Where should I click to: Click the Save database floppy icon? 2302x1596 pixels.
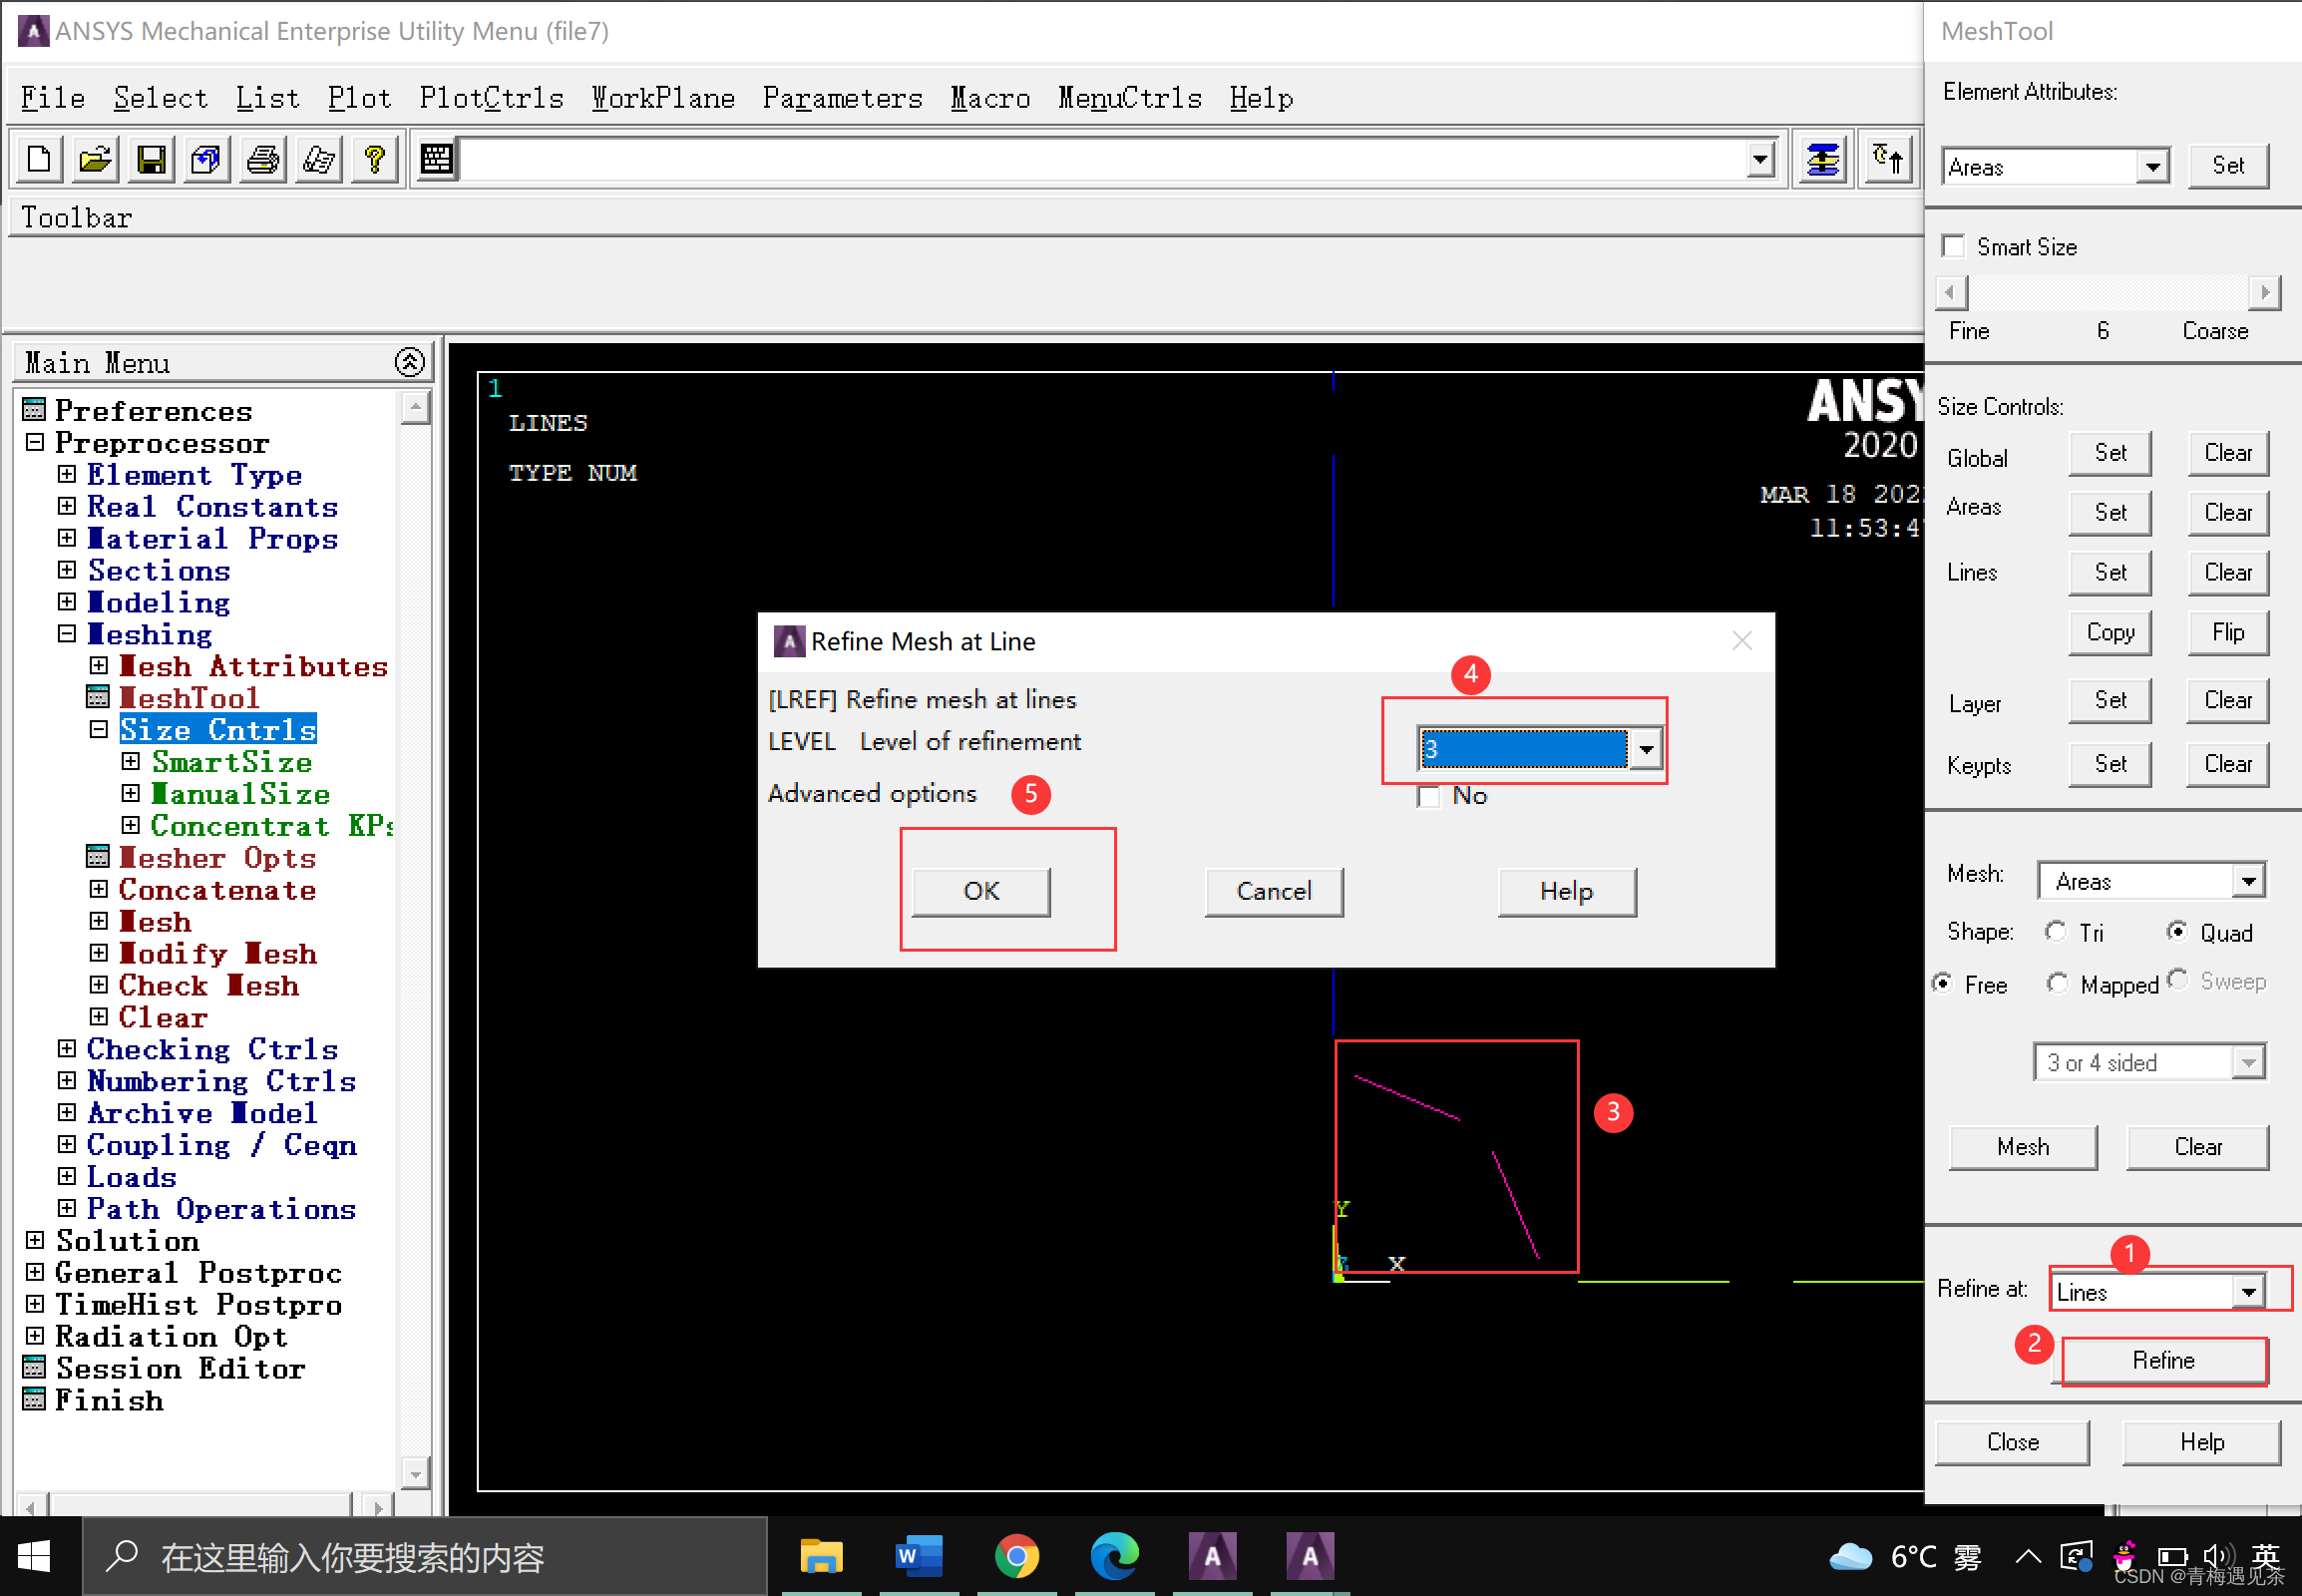click(x=151, y=159)
